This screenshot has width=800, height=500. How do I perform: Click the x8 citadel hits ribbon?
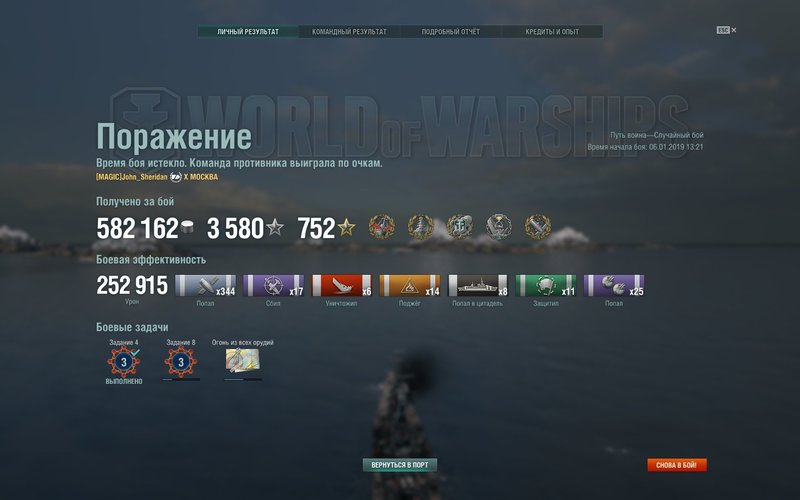tap(478, 285)
